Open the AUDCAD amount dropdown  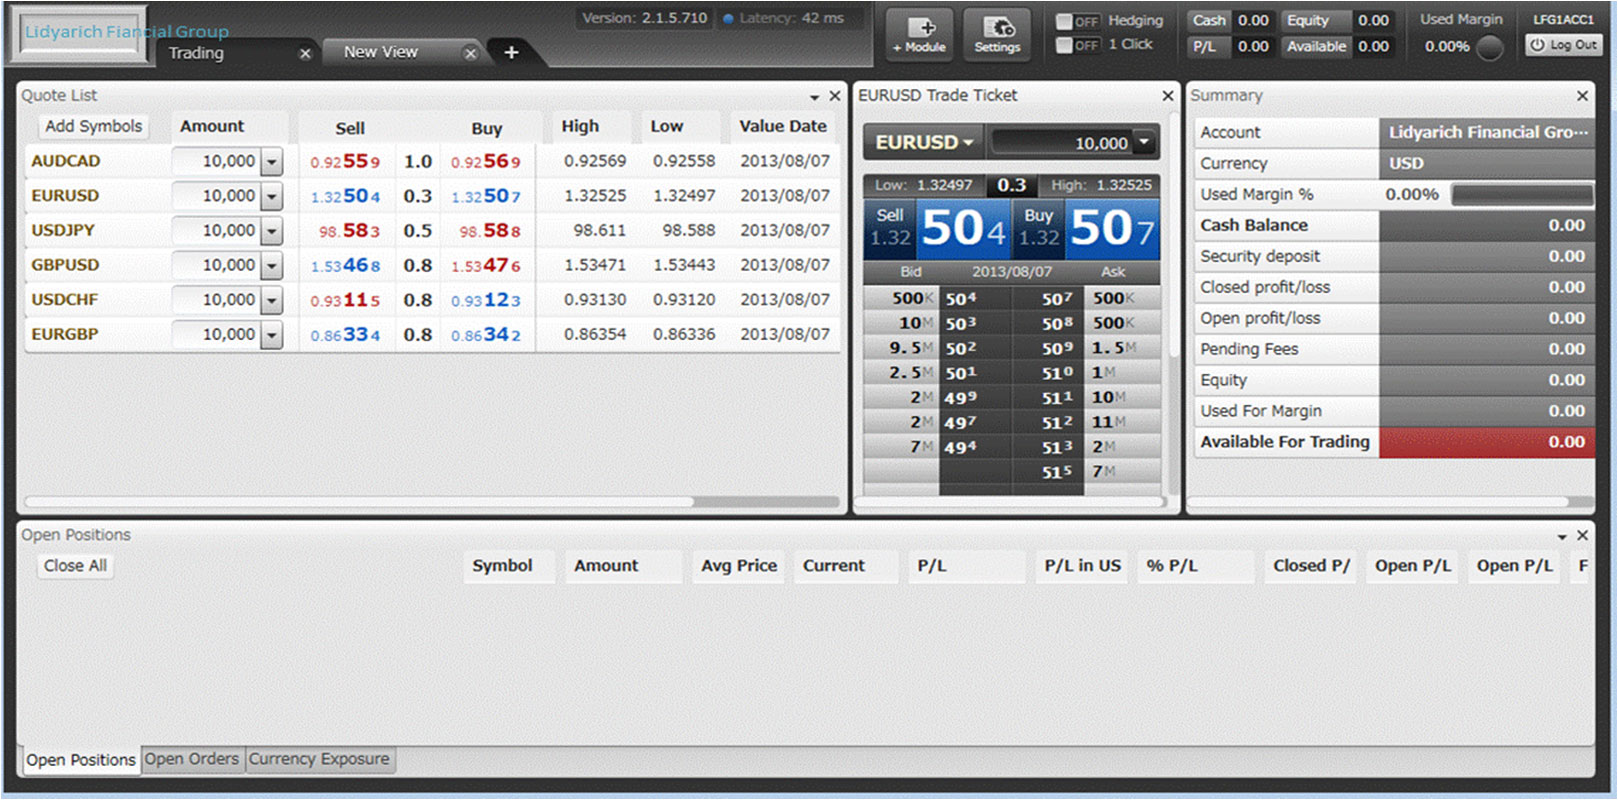[x=271, y=162]
